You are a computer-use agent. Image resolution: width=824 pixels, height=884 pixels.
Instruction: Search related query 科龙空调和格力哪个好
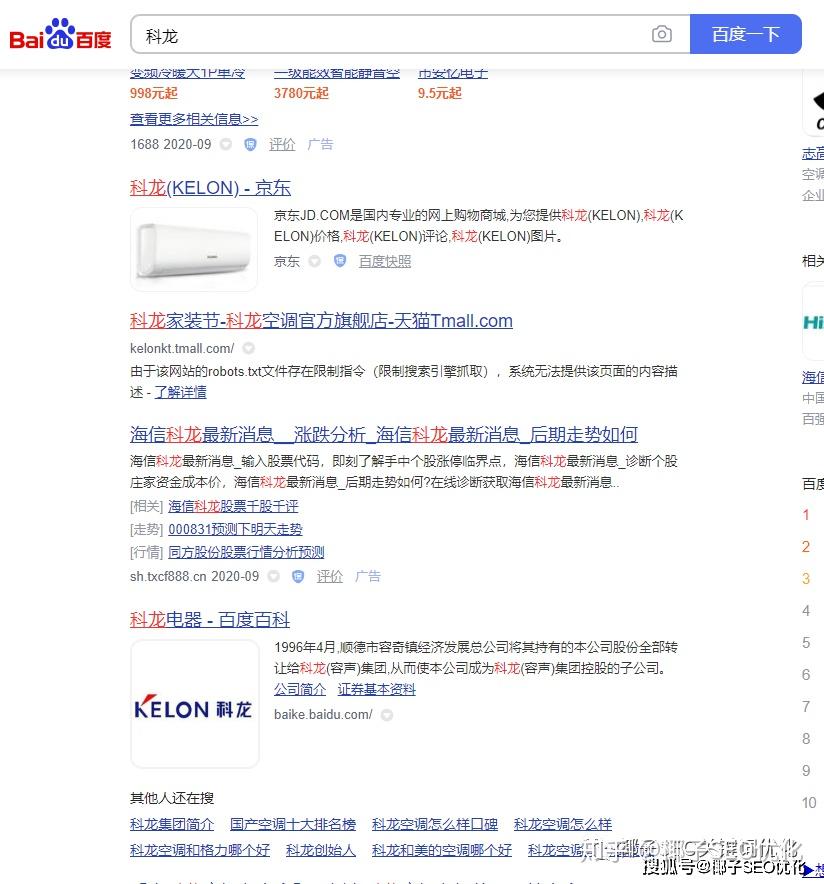click(200, 850)
